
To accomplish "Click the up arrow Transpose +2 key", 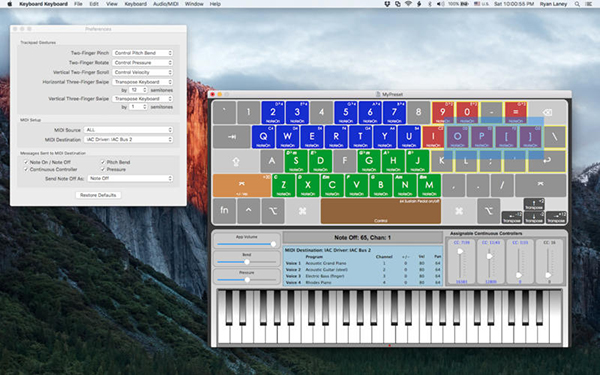I will 534,205.
